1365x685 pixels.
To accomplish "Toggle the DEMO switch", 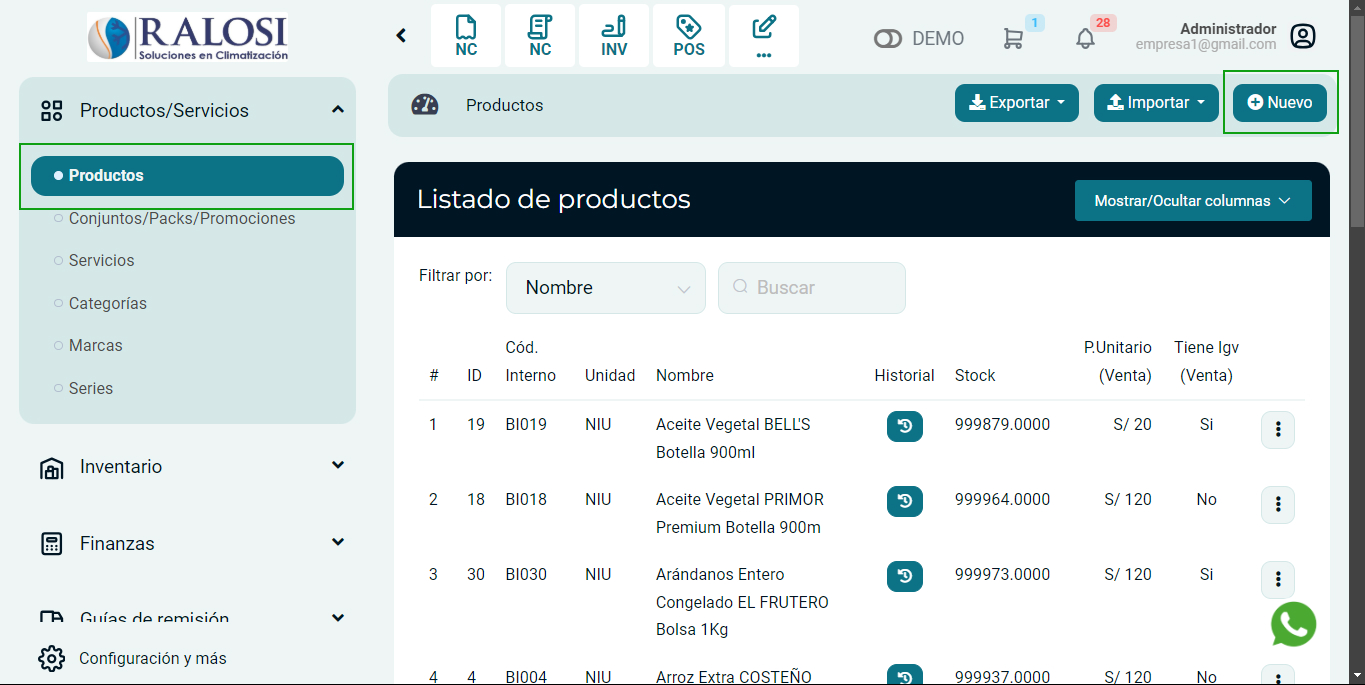I will pyautogui.click(x=887, y=39).
